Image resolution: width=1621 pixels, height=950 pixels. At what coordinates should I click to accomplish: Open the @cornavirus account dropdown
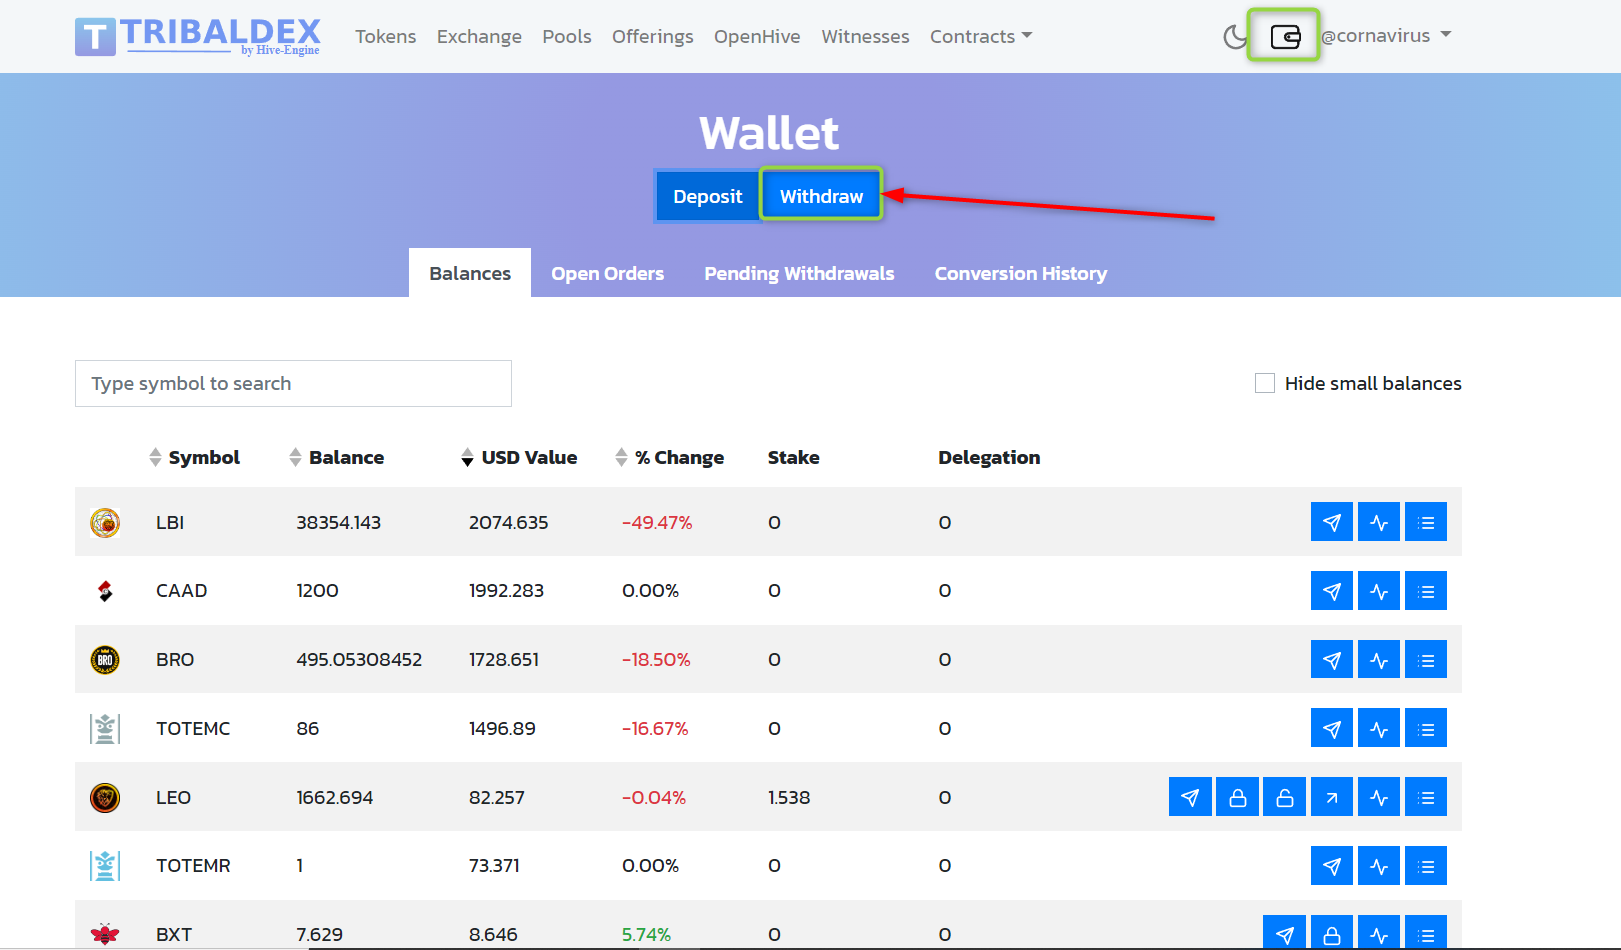[1386, 36]
